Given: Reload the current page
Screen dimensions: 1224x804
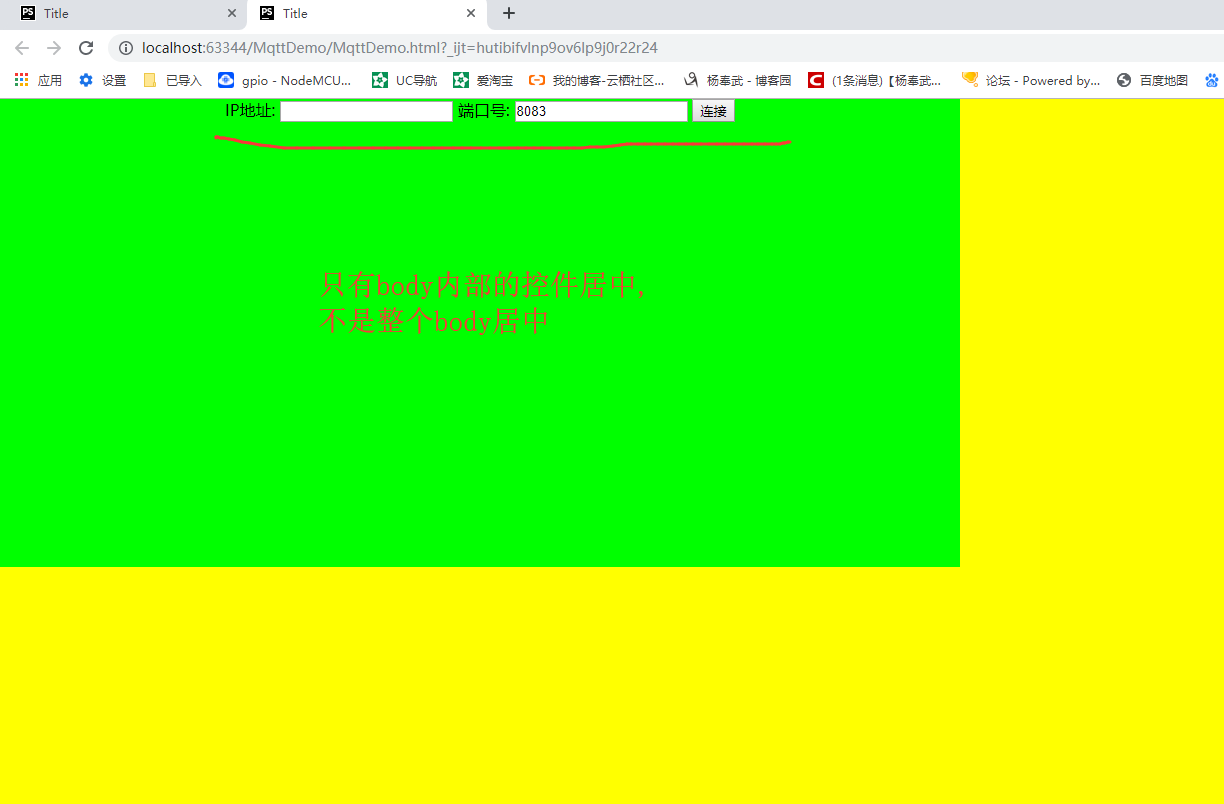Looking at the screenshot, I should 86,48.
